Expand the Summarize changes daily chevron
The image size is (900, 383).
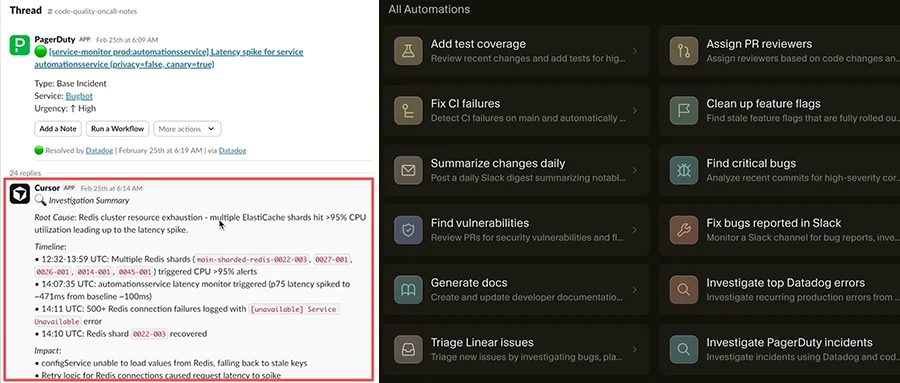(634, 170)
